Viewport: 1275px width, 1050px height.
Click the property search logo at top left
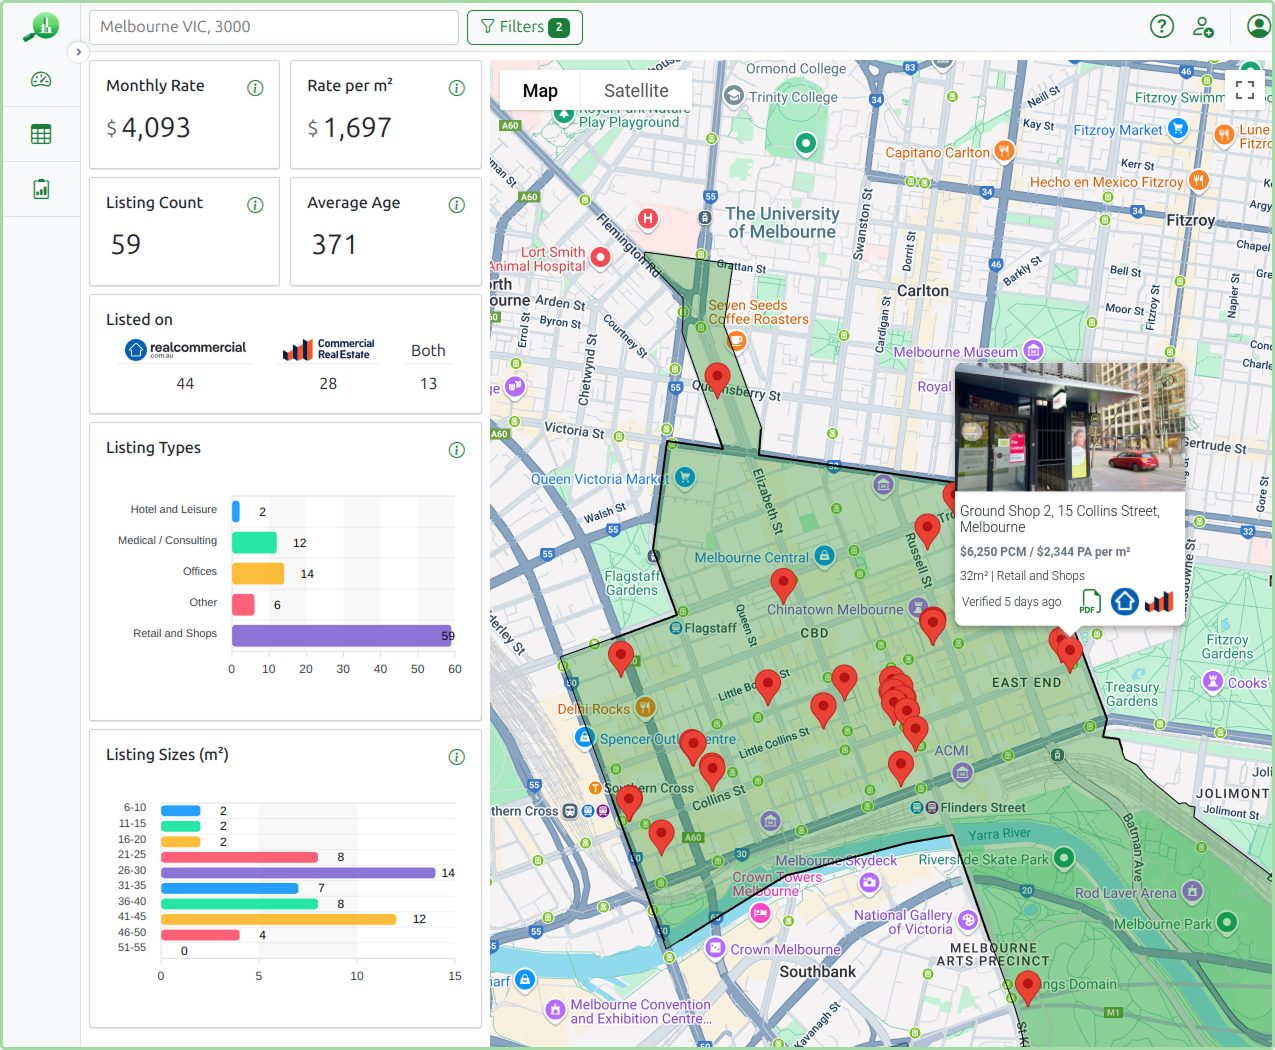(41, 25)
